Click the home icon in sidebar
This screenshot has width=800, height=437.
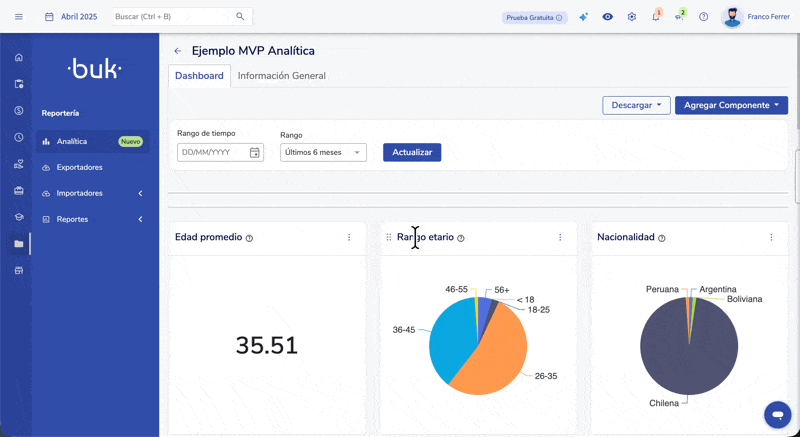tap(18, 57)
